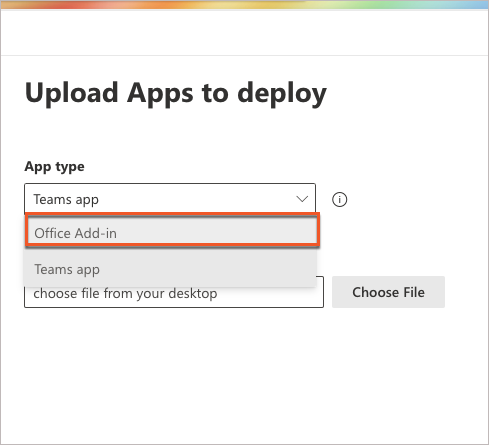Select Office Add-in from the dropdown list

pos(172,230)
